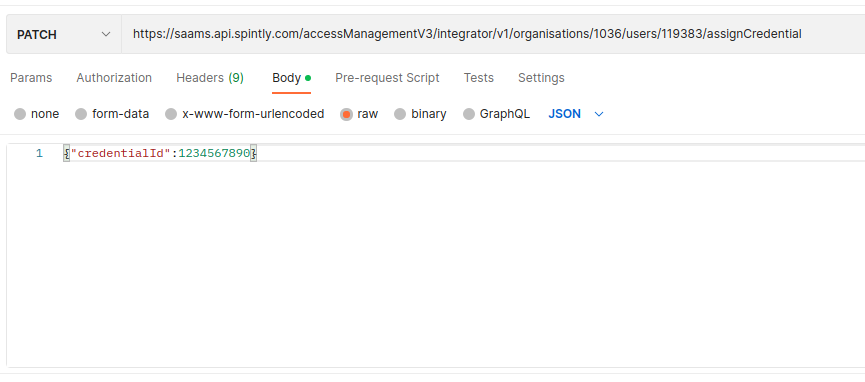Click the chevron beside PATCH
The image size is (865, 382).
106,35
